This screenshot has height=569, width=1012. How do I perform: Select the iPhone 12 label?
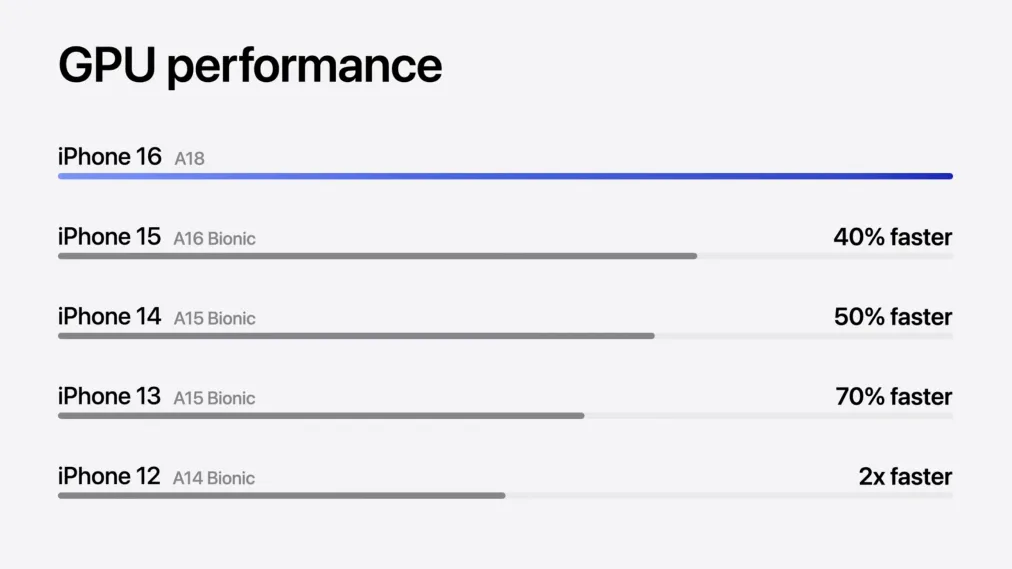(x=109, y=476)
